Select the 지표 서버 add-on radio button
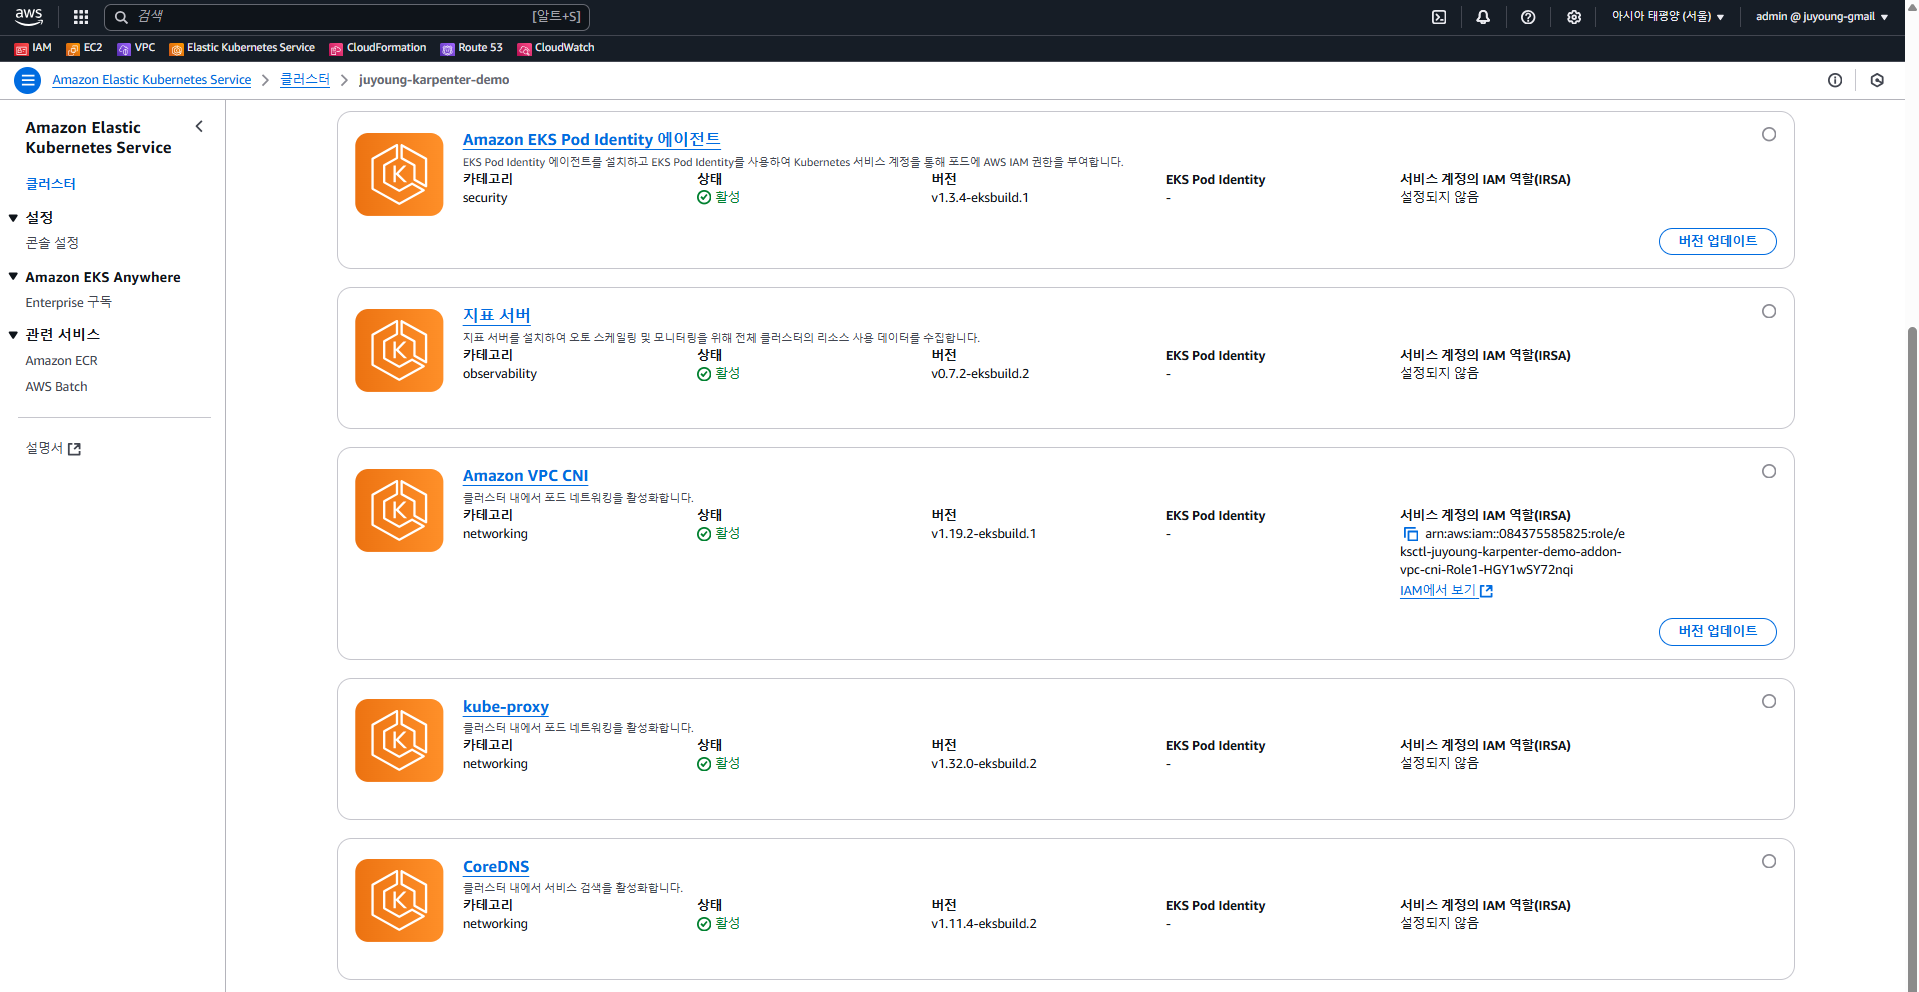This screenshot has height=992, width=1919. click(1769, 311)
